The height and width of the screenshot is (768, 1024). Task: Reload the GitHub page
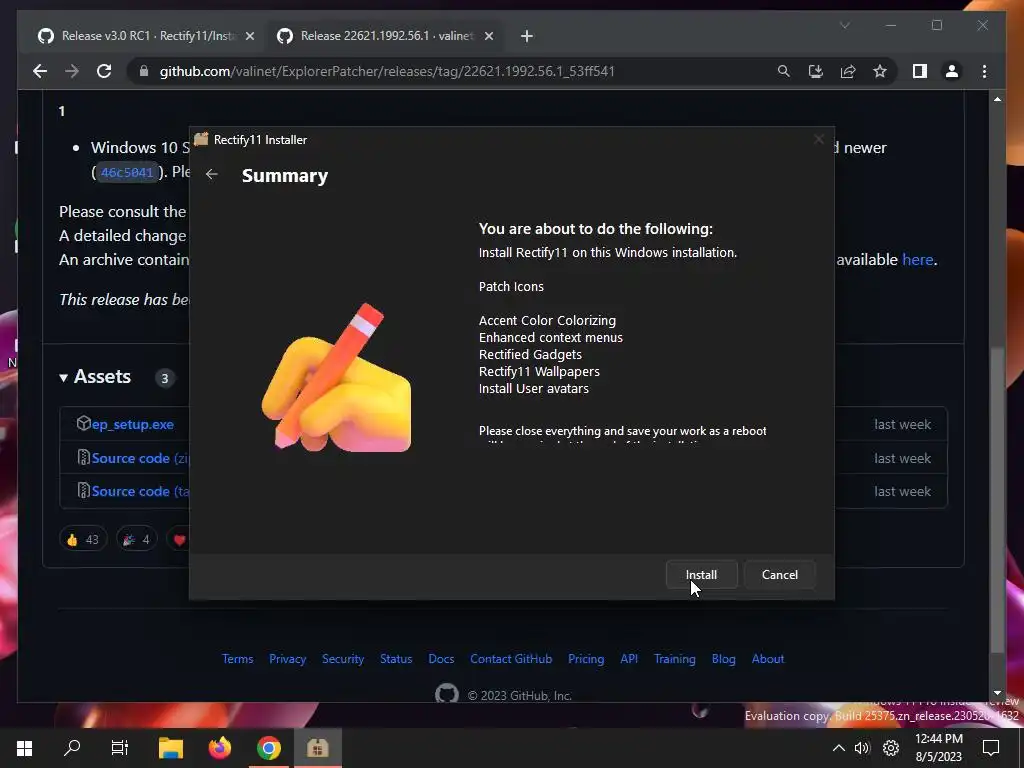click(104, 71)
